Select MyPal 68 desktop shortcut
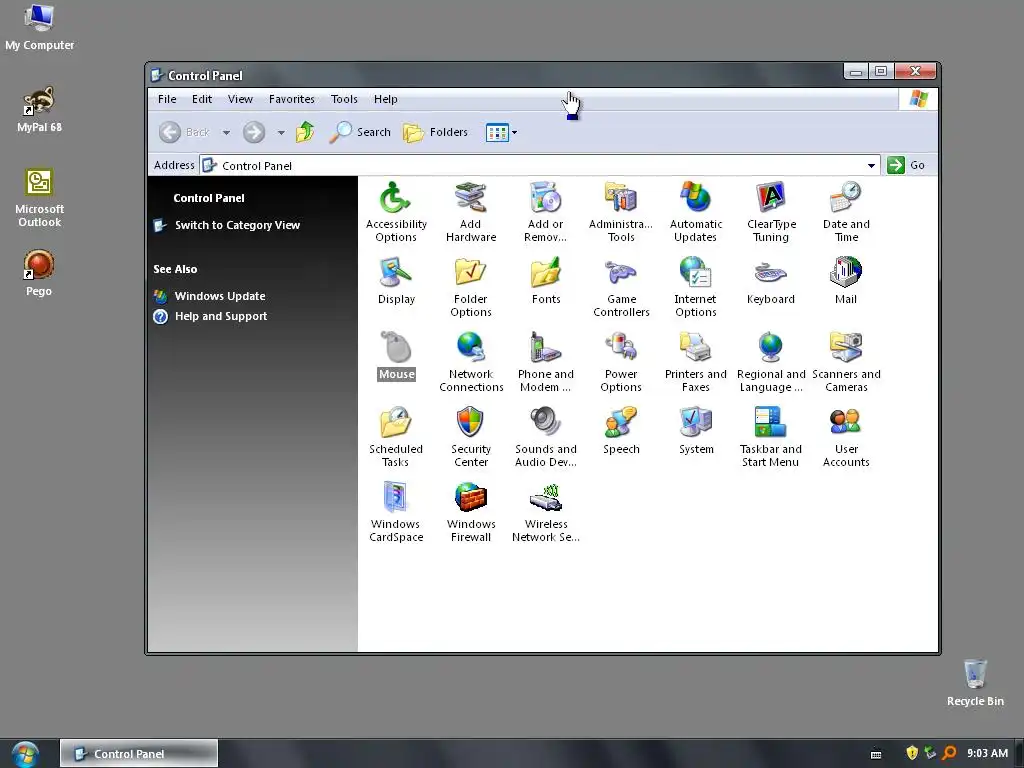Image resolution: width=1024 pixels, height=768 pixels. [x=39, y=110]
